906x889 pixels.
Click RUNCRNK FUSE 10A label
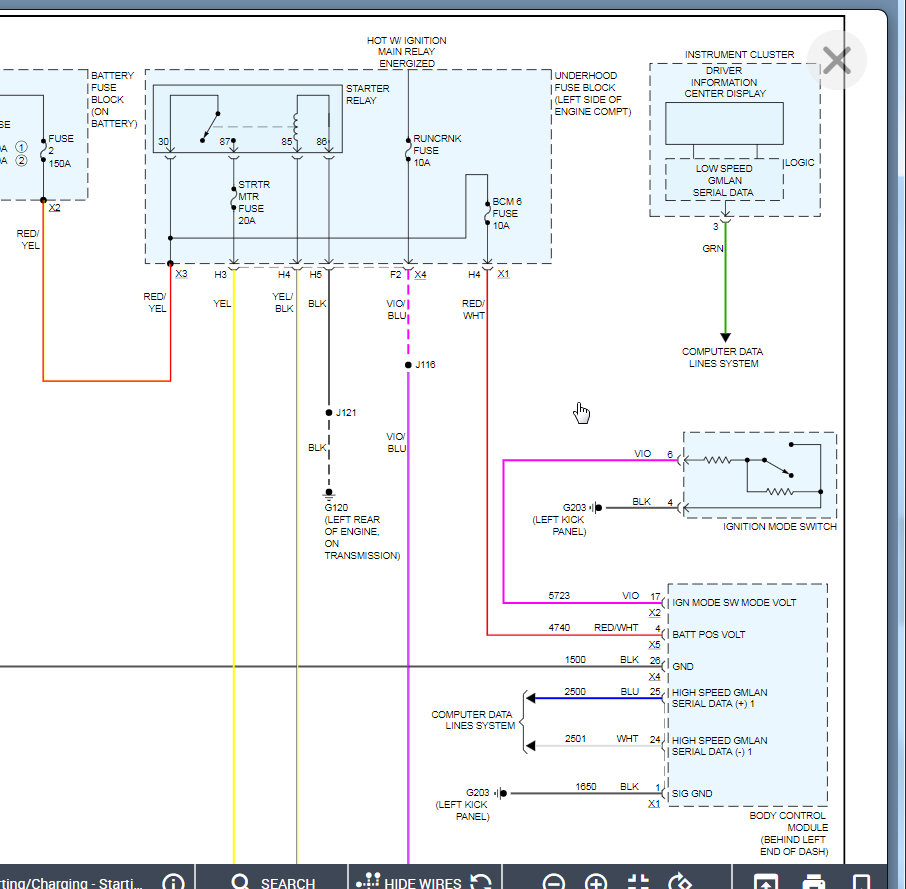point(437,150)
